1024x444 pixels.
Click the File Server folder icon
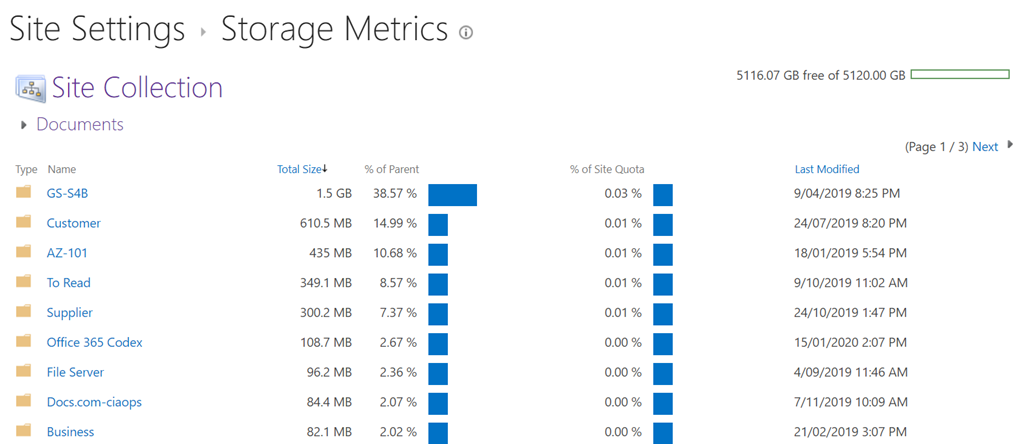coord(24,372)
